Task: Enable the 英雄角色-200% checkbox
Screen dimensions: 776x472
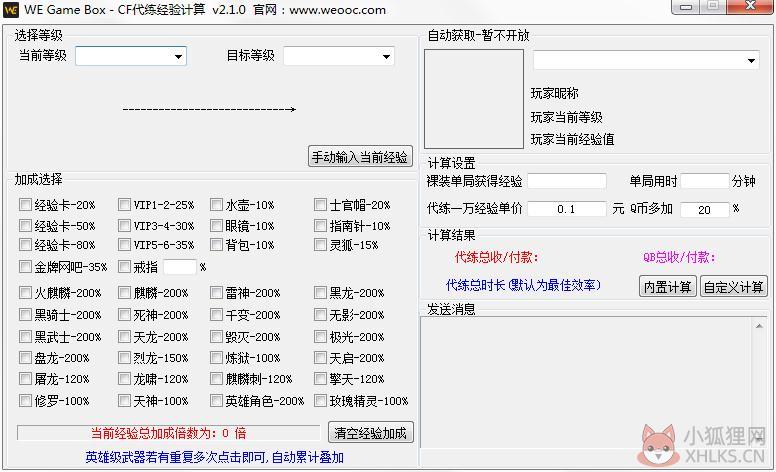Action: pyautogui.click(x=216, y=400)
